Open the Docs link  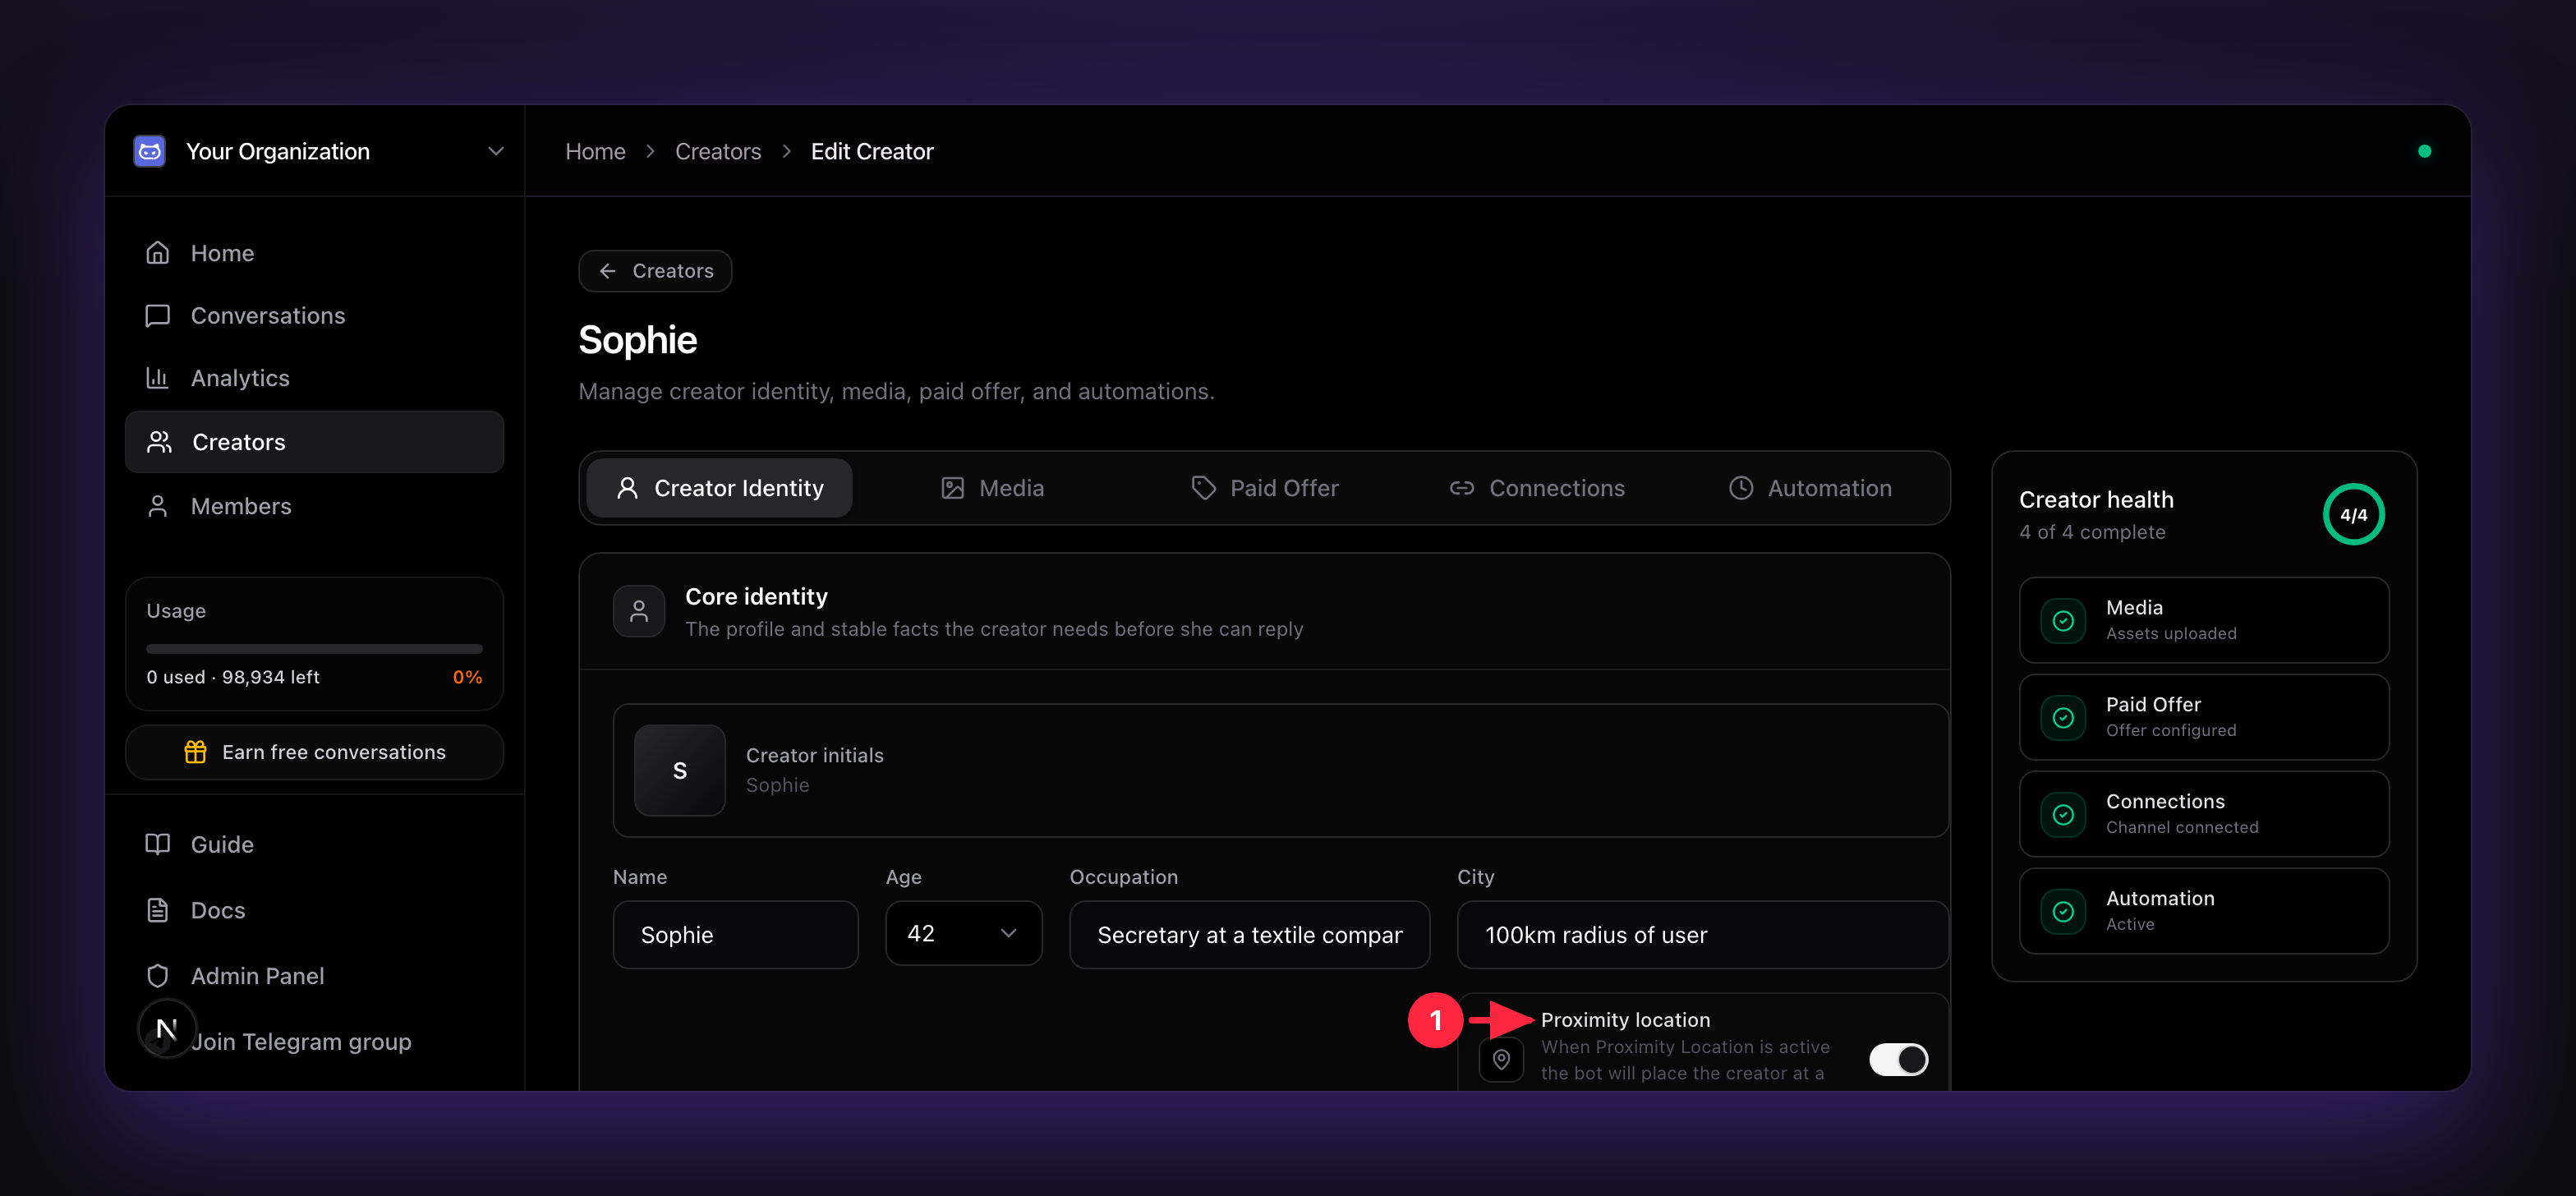pos(314,910)
